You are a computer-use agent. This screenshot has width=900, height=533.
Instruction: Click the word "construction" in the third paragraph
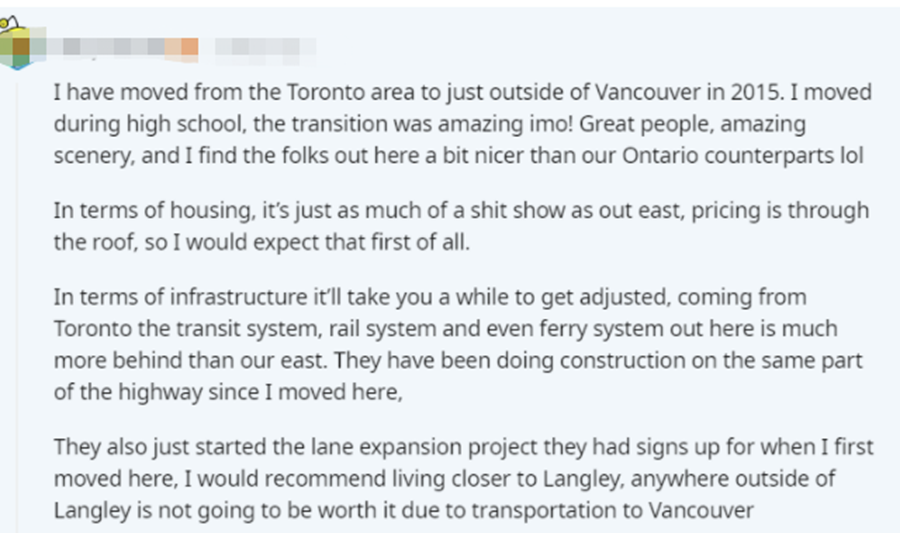point(622,361)
